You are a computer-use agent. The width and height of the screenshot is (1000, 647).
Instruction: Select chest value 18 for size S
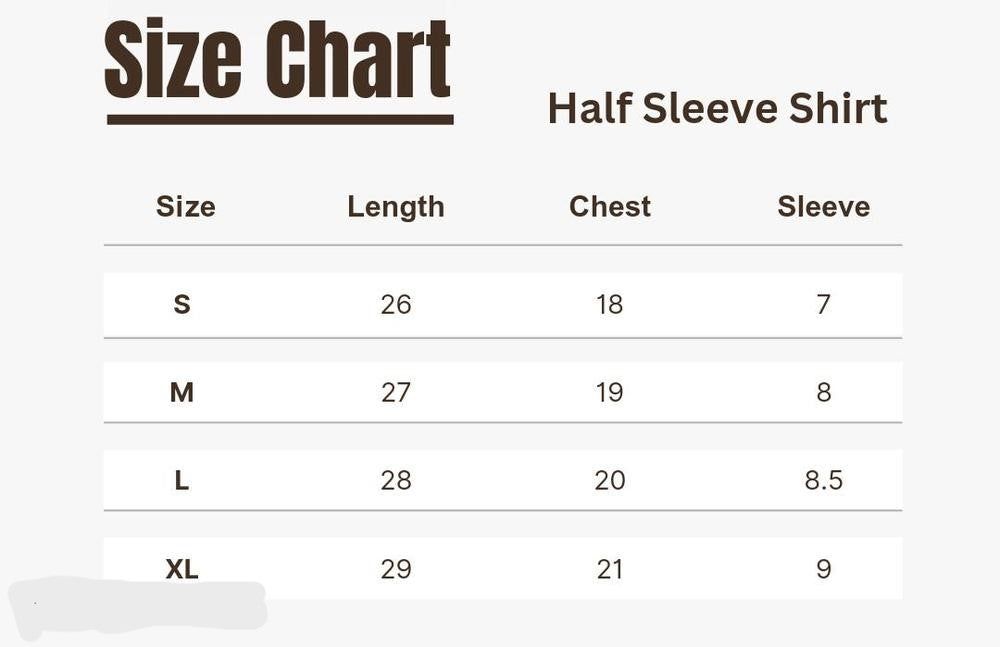pos(609,305)
